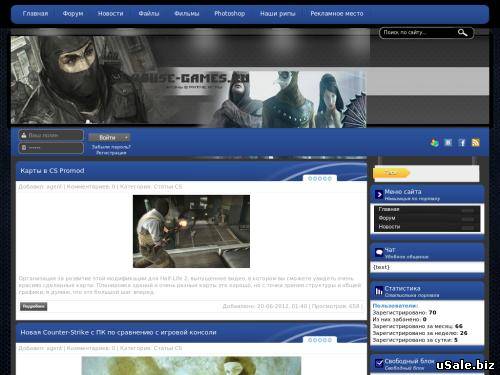Click the arrow icon of Меню сайта
This screenshot has width=500, height=375.
[379, 194]
